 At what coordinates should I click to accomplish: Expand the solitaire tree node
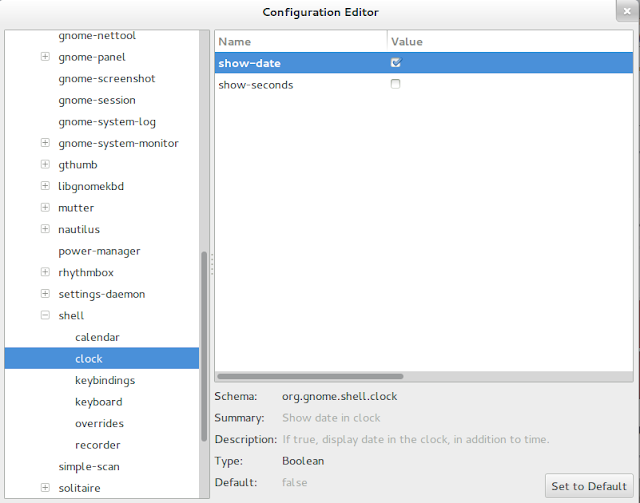(45, 487)
